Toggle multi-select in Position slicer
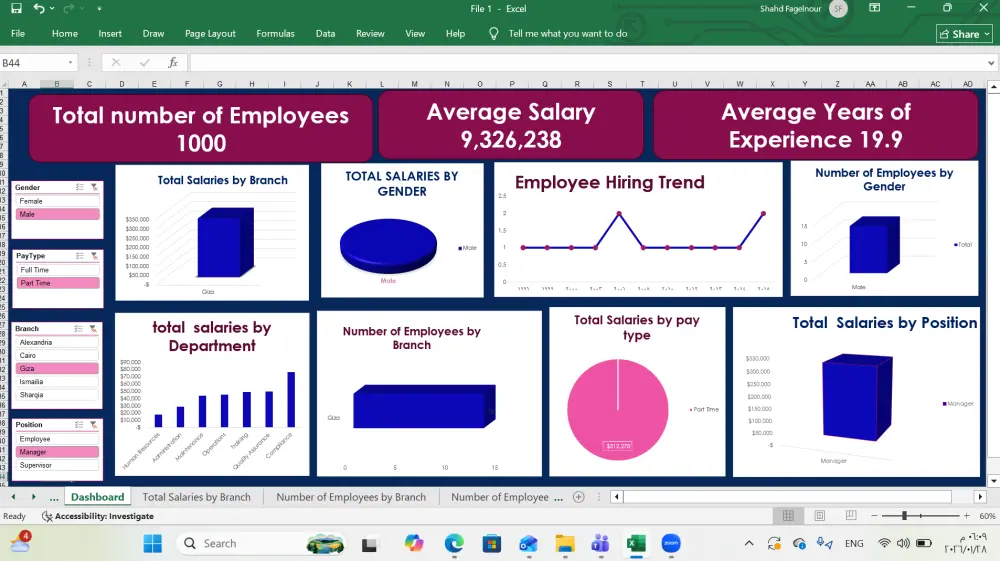 (79, 425)
